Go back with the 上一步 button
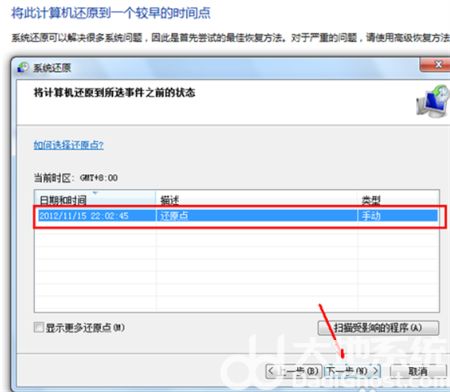Screen dimensions: 450x392 point(294,371)
